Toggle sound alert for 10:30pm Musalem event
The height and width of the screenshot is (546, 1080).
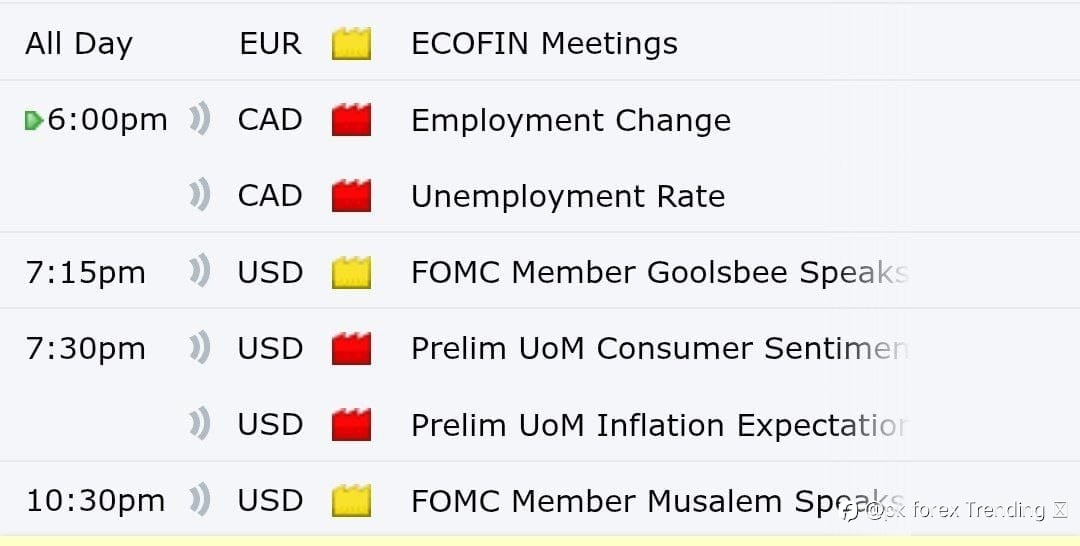200,501
